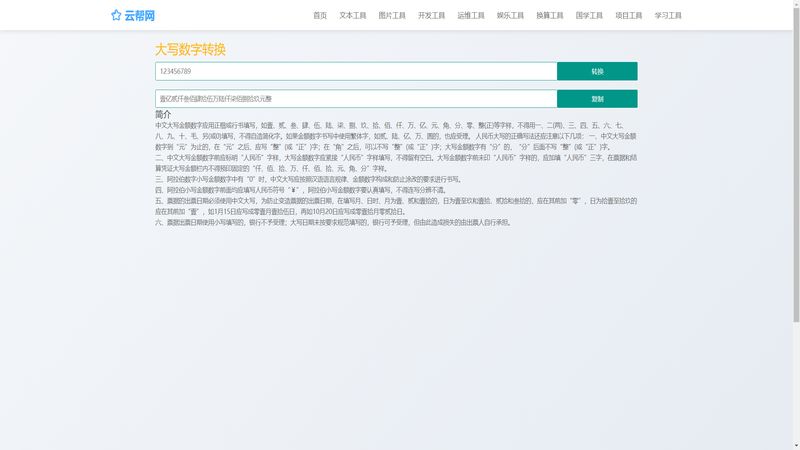Image resolution: width=800 pixels, height=450 pixels.
Task: Click the star logo icon beside 云帮网
Action: 116,15
